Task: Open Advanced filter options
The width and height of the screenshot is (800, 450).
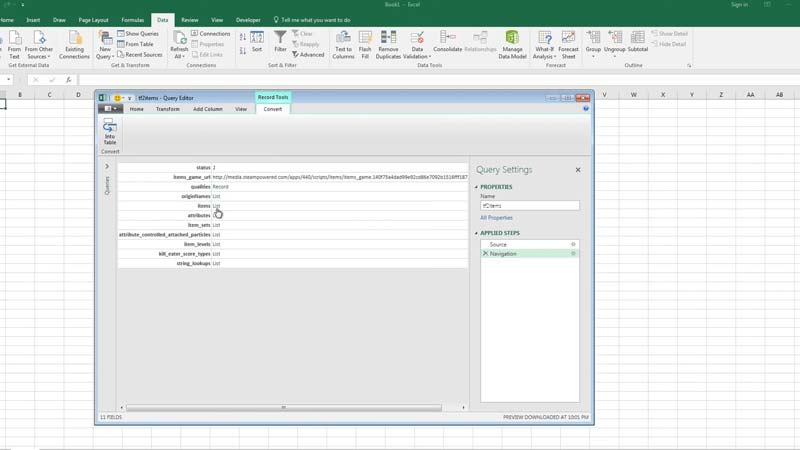Action: point(308,55)
